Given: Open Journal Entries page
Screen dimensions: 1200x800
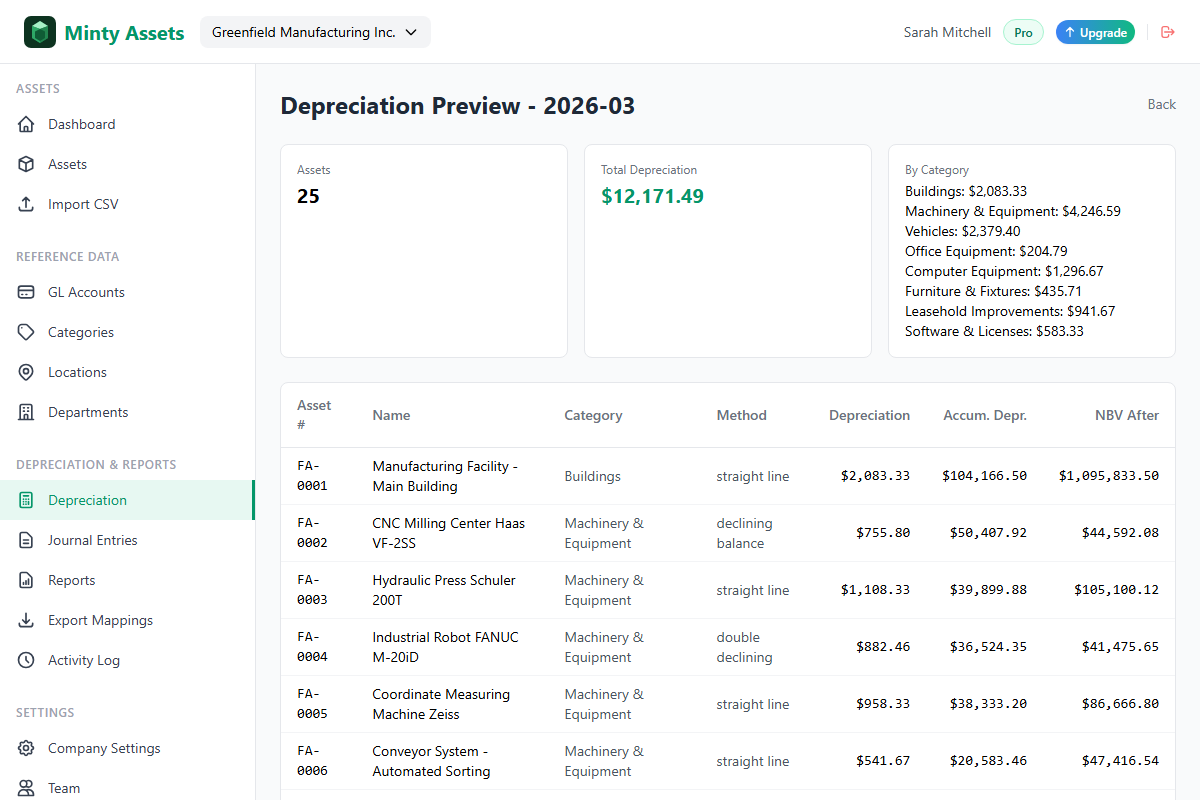Looking at the screenshot, I should [127, 540].
